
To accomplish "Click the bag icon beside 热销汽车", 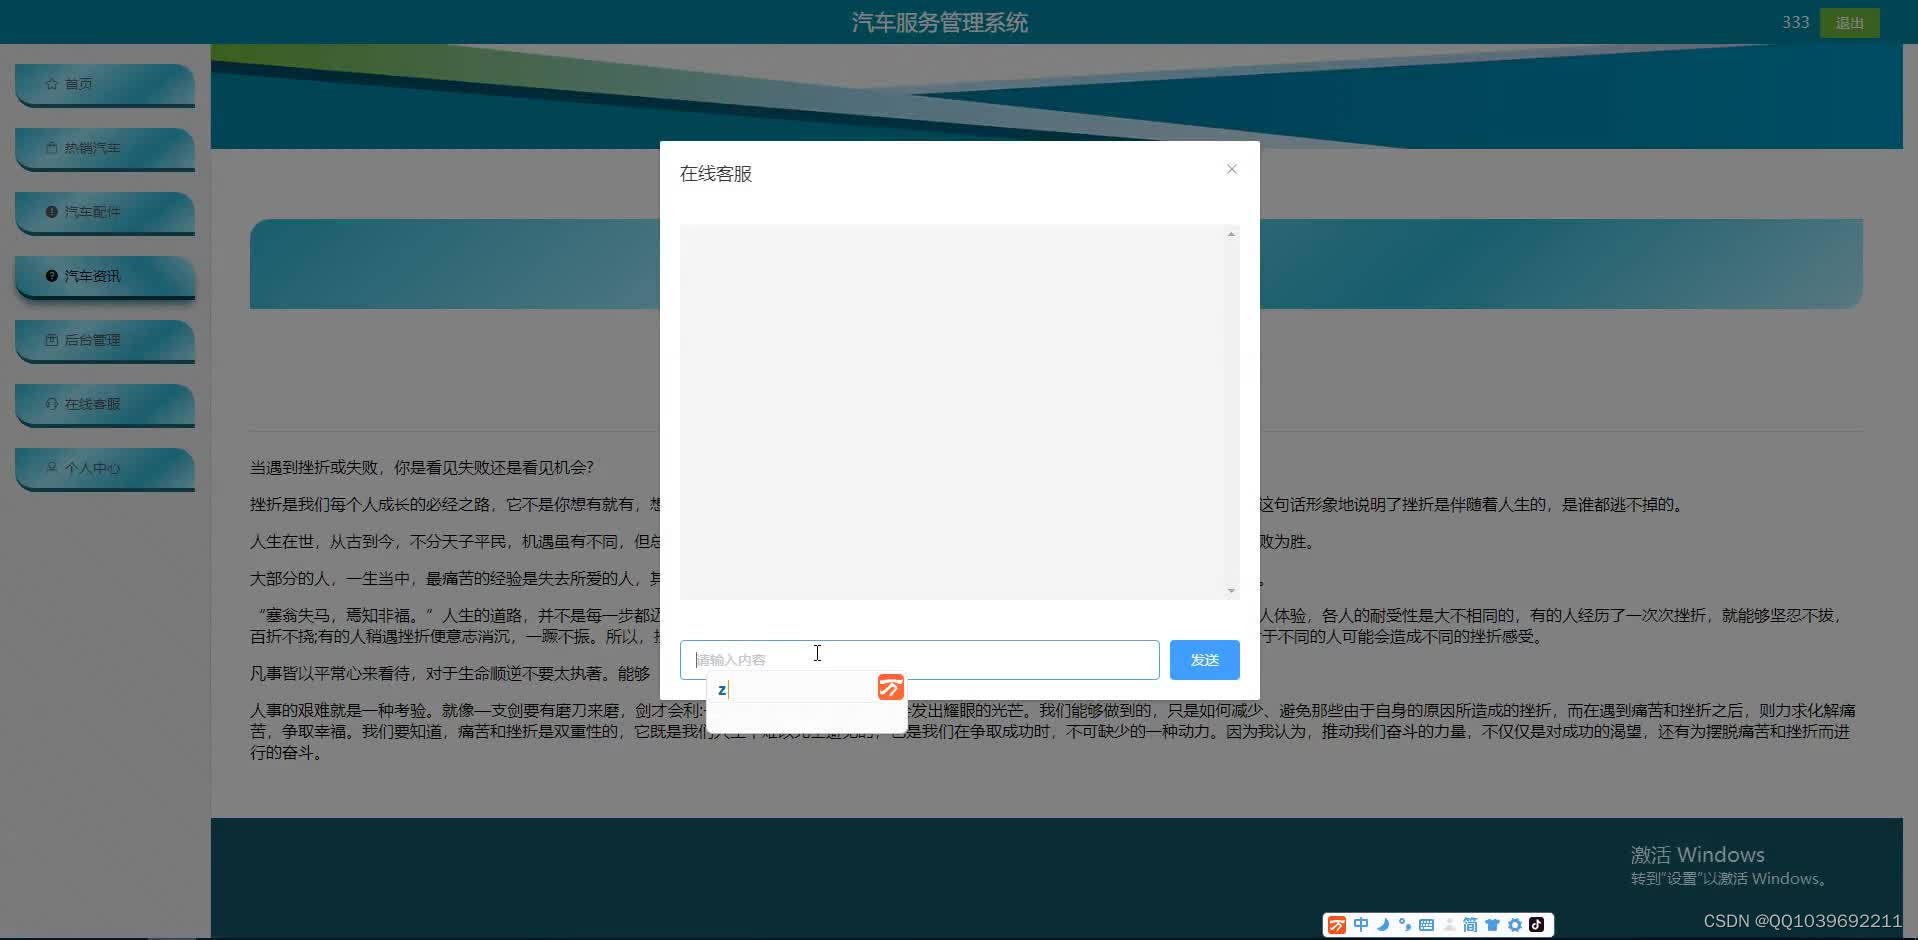I will click(52, 148).
